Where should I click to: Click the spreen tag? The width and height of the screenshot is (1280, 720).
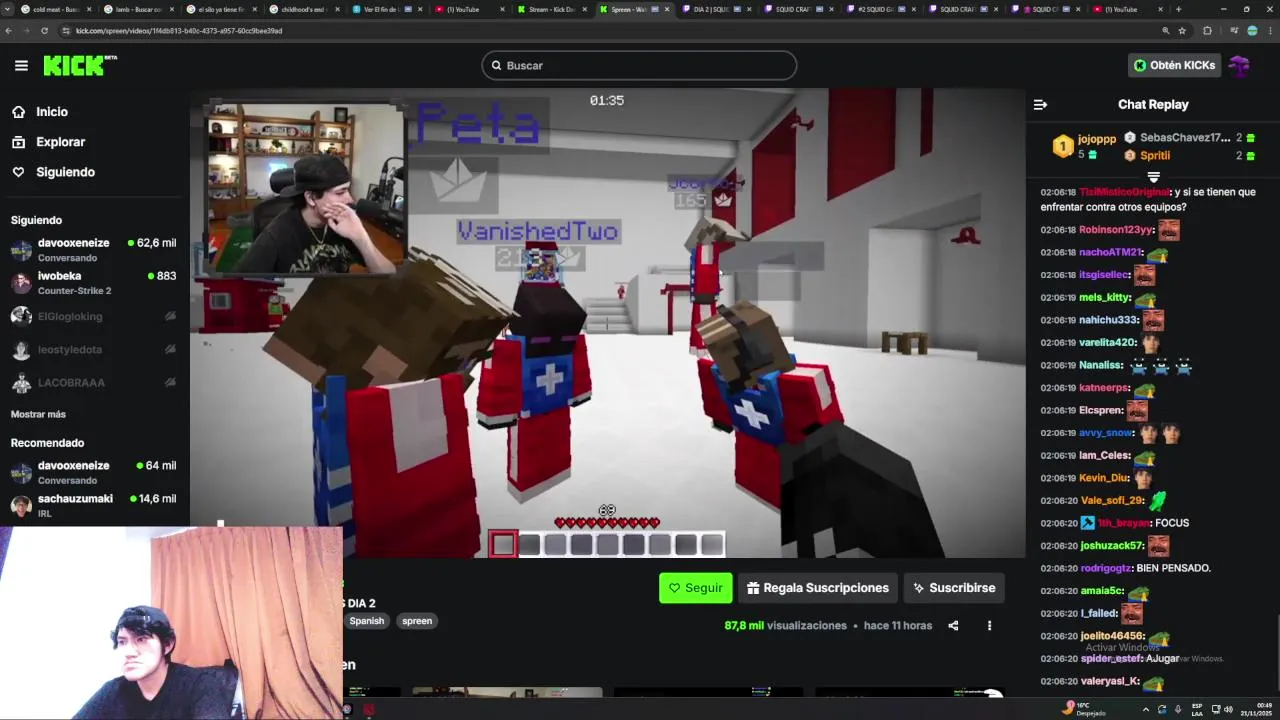click(417, 621)
